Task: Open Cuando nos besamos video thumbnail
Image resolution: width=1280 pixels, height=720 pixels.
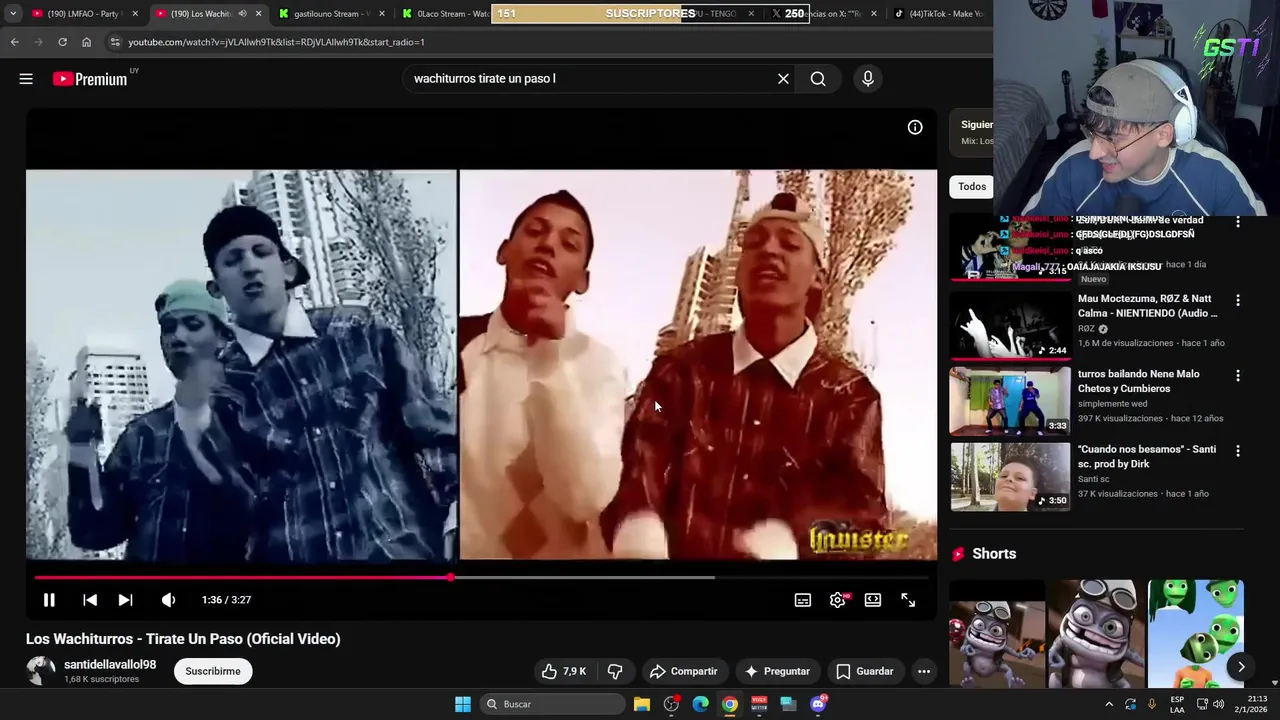Action: 1010,476
